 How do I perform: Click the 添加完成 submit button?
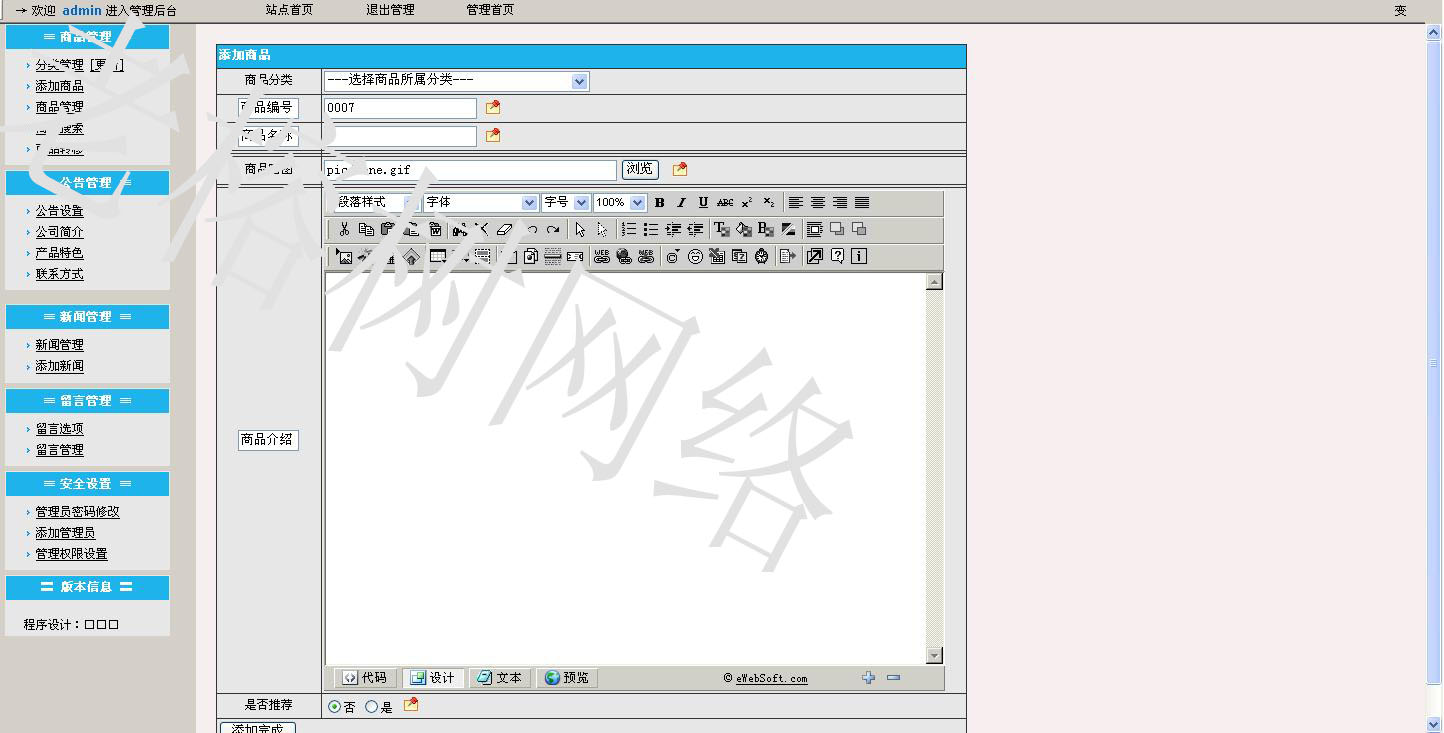point(258,727)
